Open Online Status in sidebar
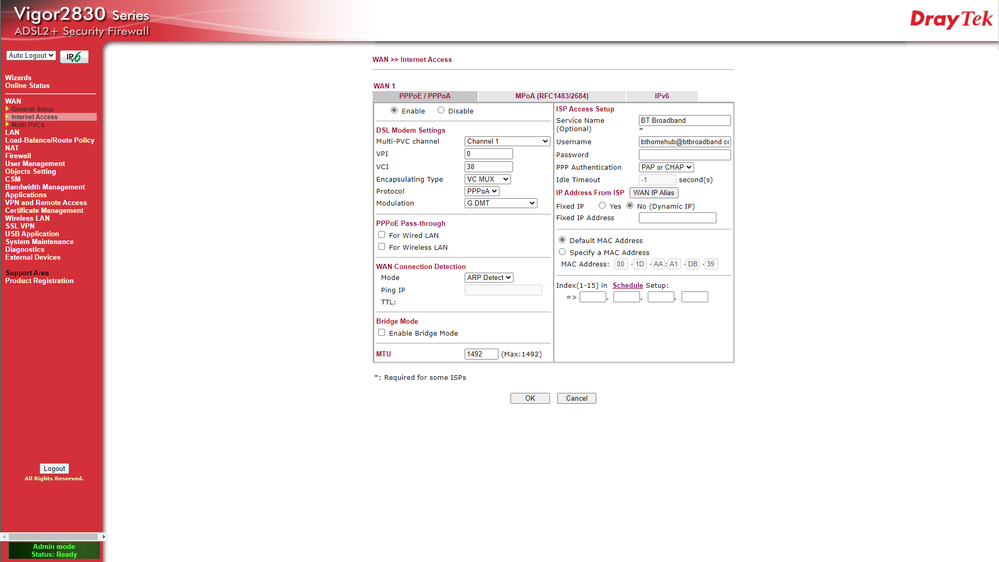 (27, 86)
